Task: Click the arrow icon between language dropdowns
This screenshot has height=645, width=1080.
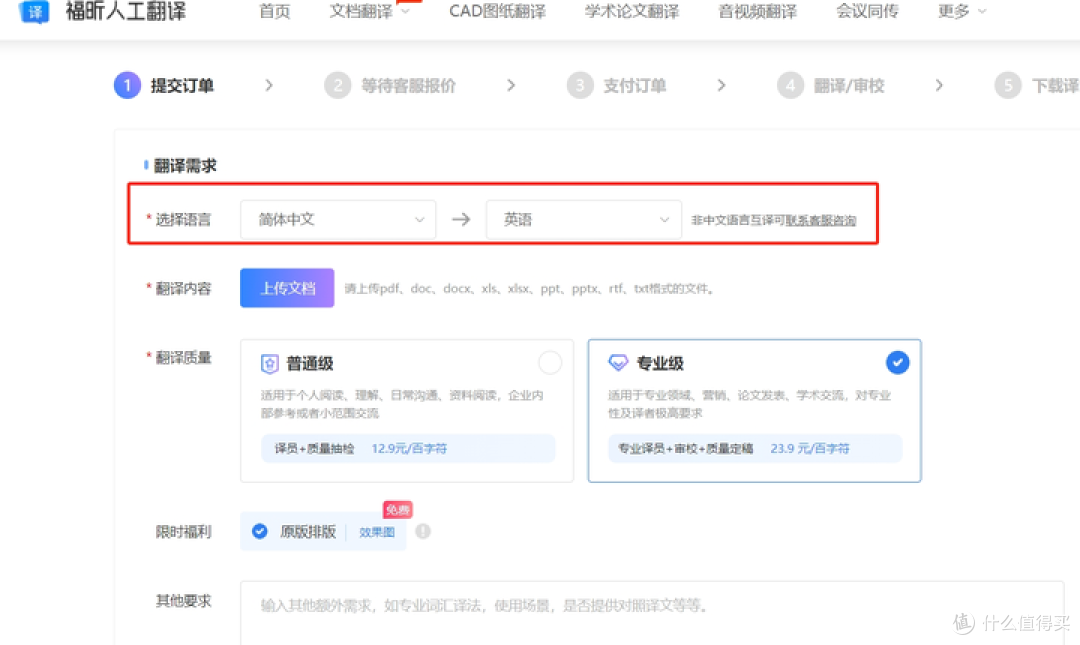Action: (x=461, y=220)
